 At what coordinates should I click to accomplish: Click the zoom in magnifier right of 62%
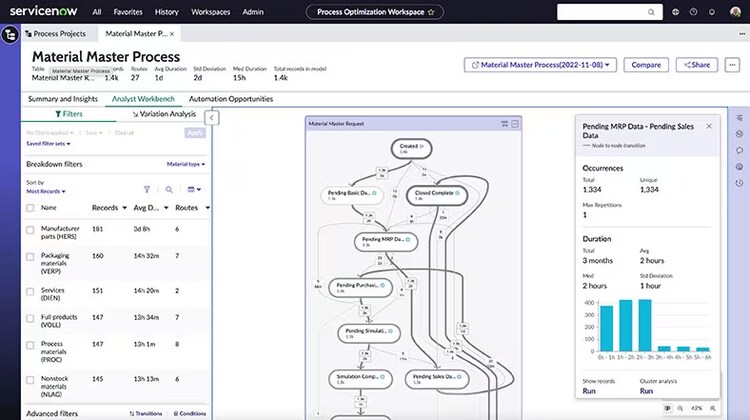pos(713,408)
